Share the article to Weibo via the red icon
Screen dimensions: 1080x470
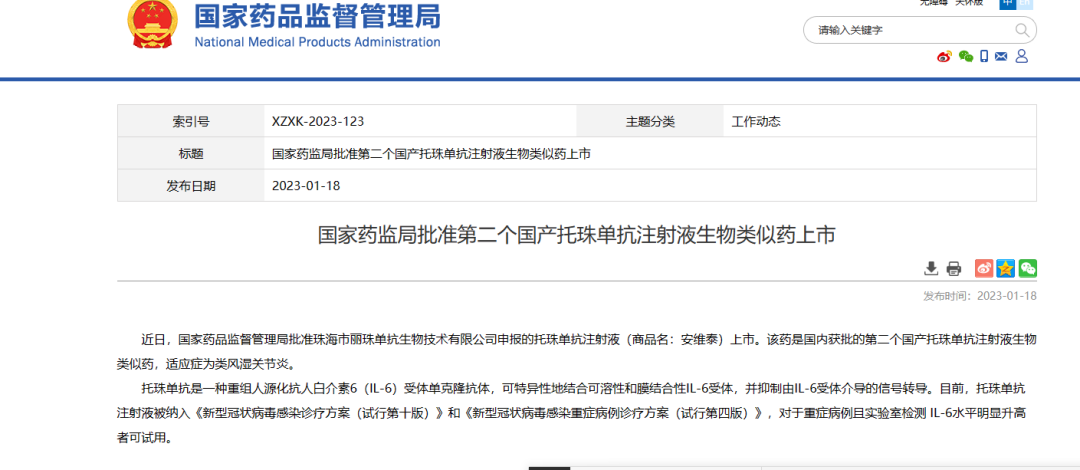point(984,268)
